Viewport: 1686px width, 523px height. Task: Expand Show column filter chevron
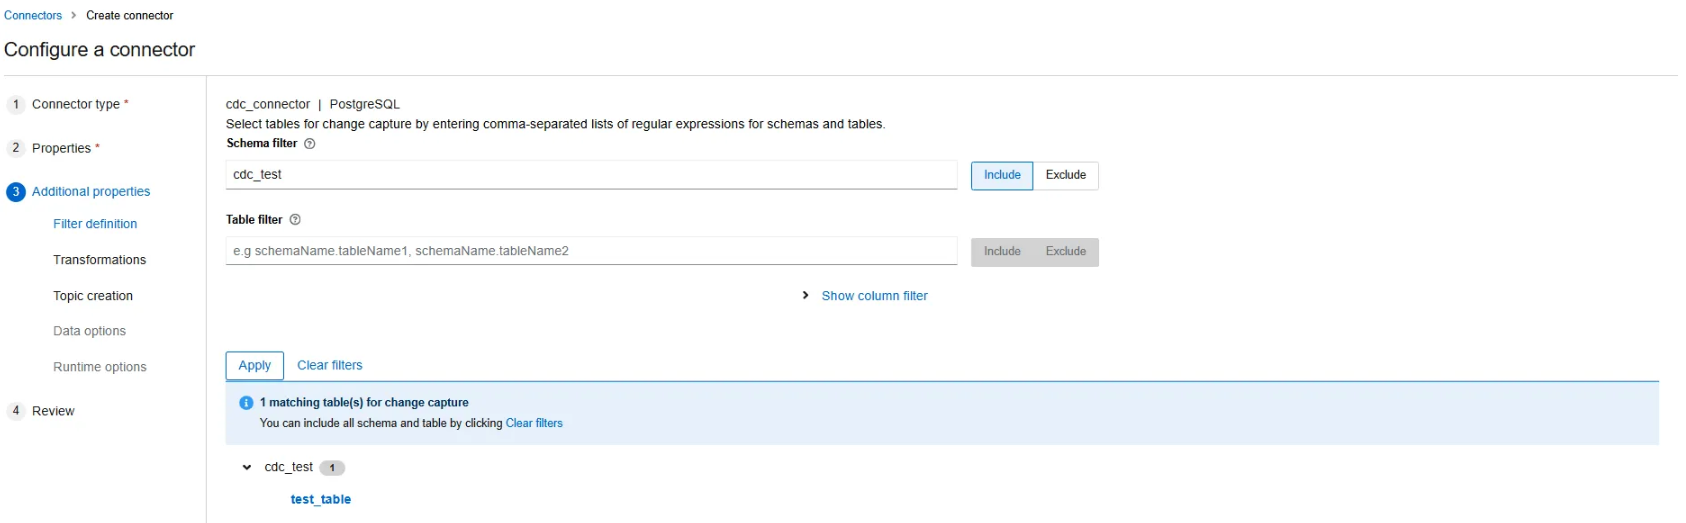tap(806, 296)
